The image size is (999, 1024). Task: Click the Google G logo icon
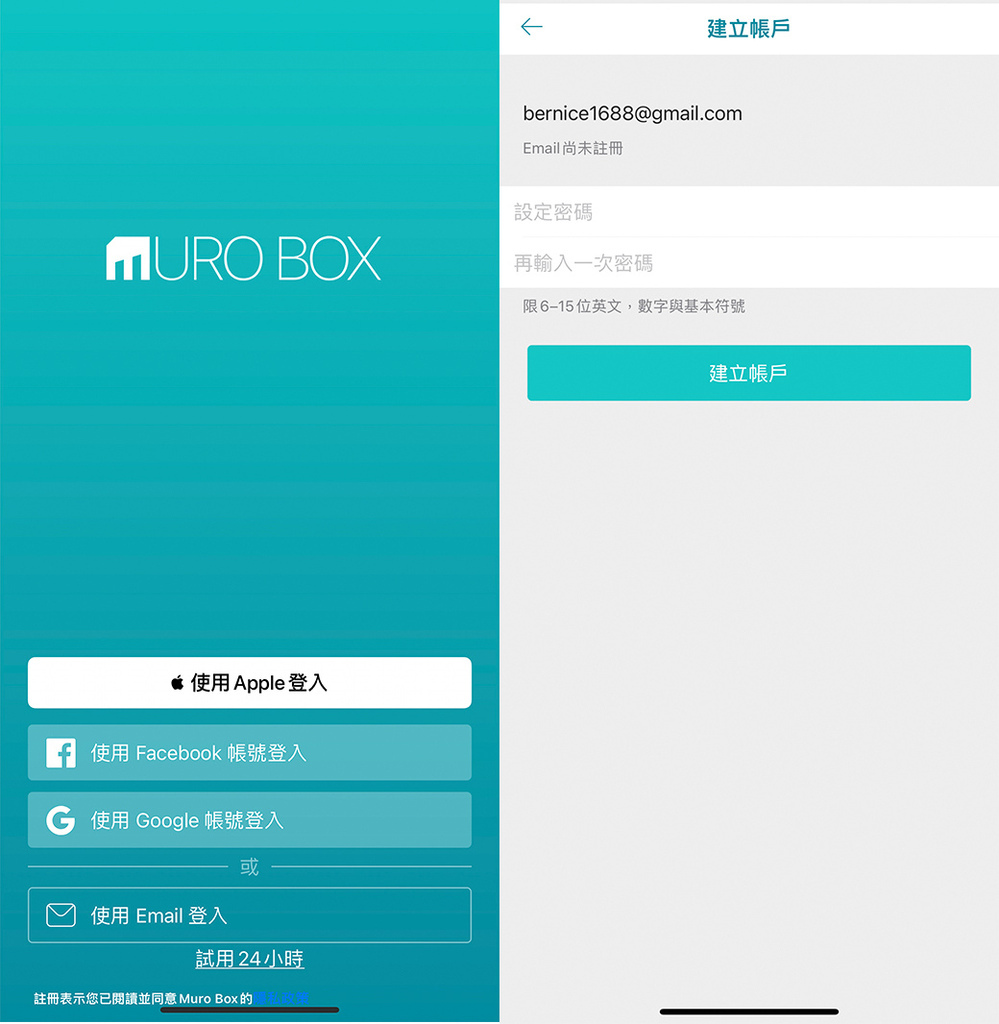click(x=61, y=820)
